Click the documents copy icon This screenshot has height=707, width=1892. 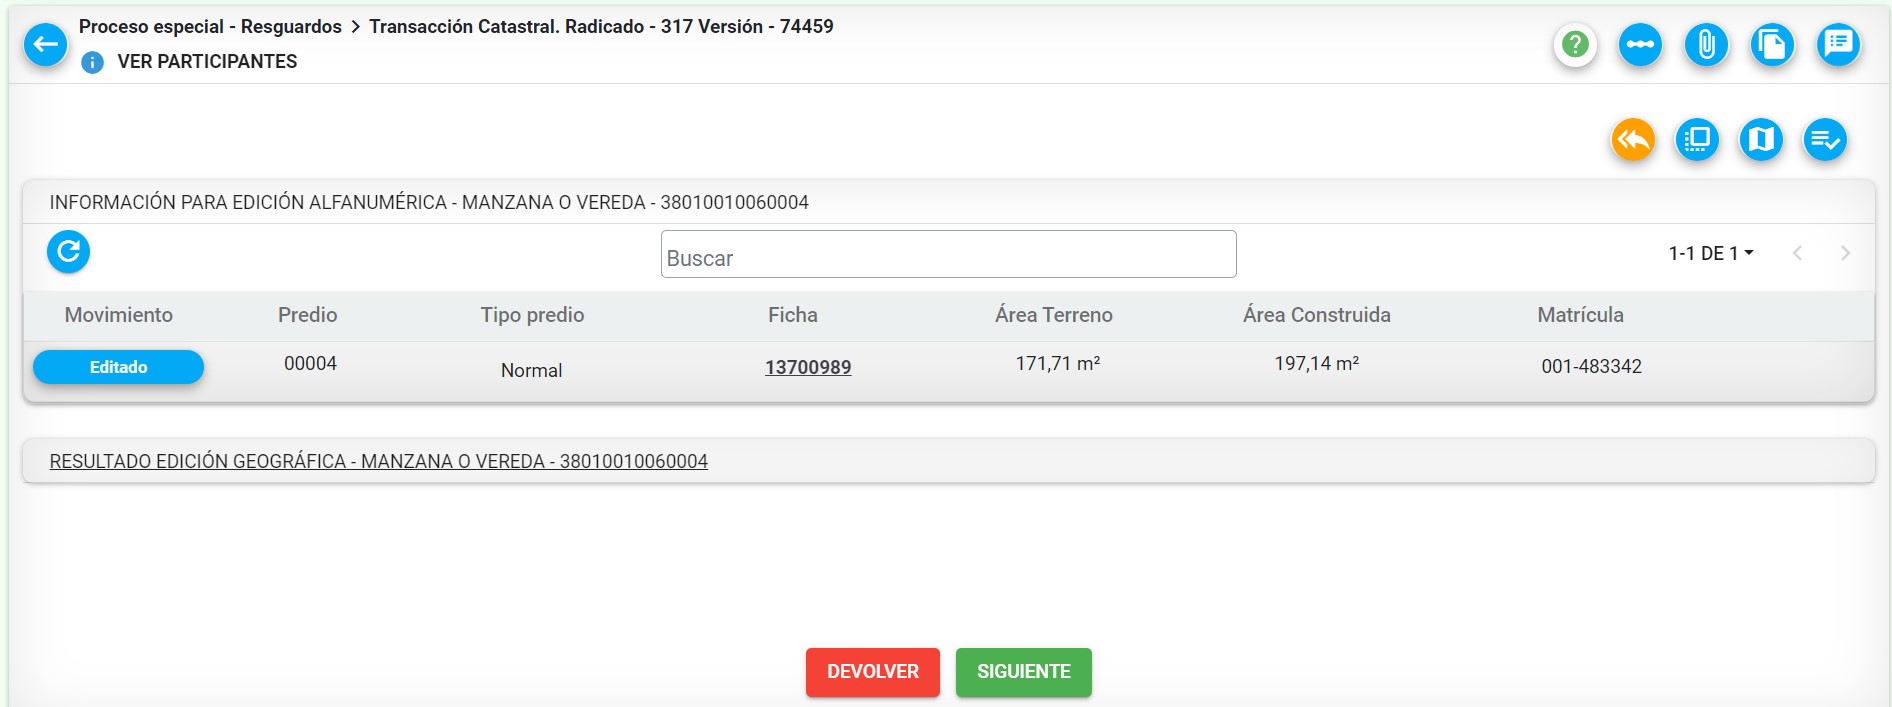(1772, 45)
